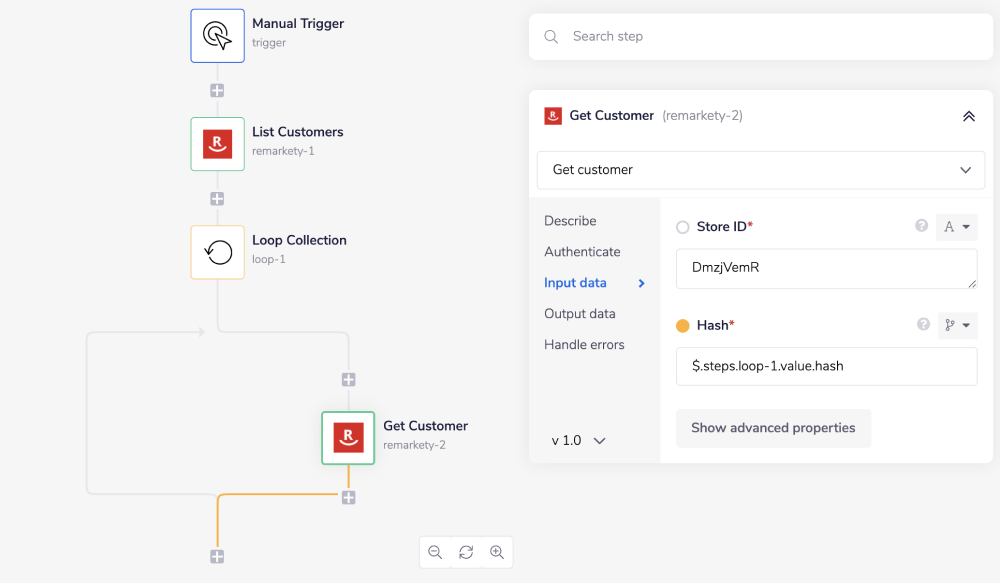This screenshot has height=584, width=1000.
Task: Open the Store ID input type dropdown
Action: coord(957,227)
